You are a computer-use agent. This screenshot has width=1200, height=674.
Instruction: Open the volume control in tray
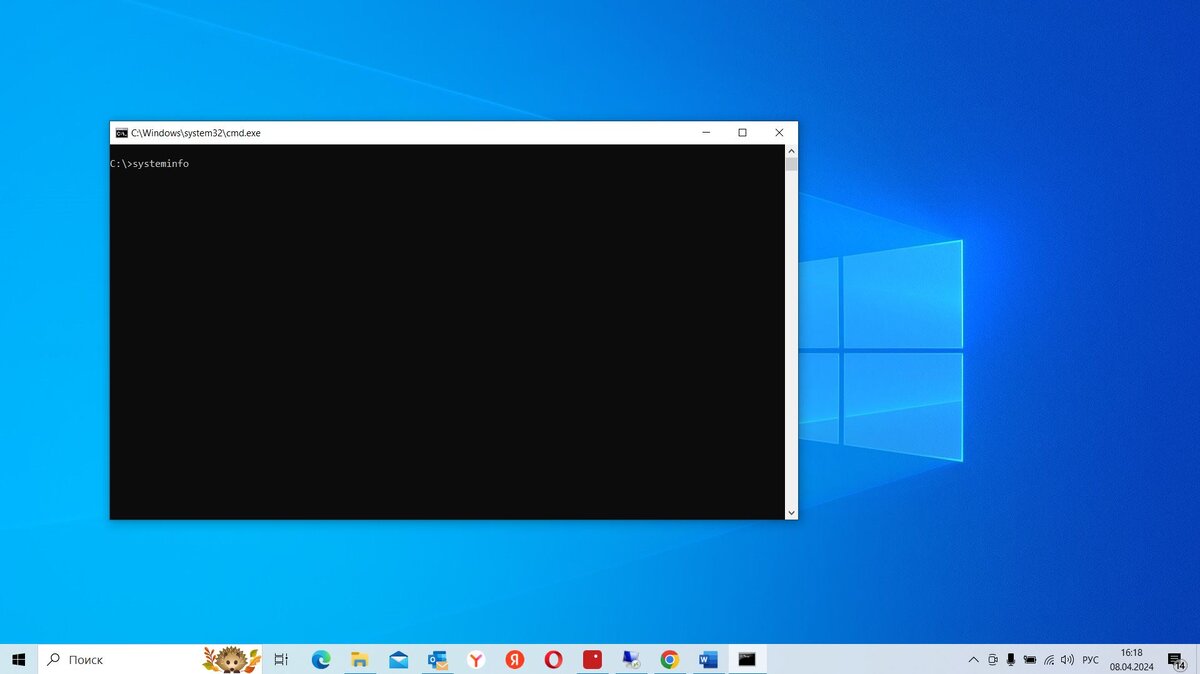coord(1067,660)
